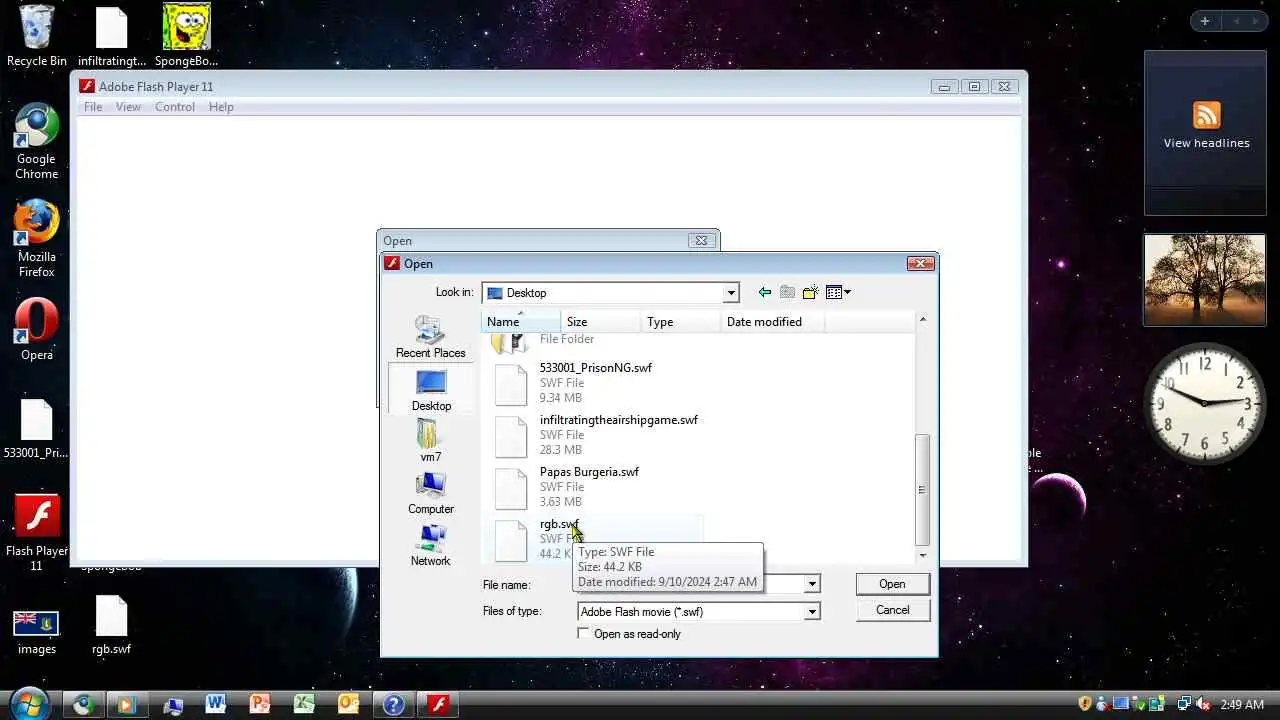
Task: Open File menu in Flash Player
Action: (93, 107)
